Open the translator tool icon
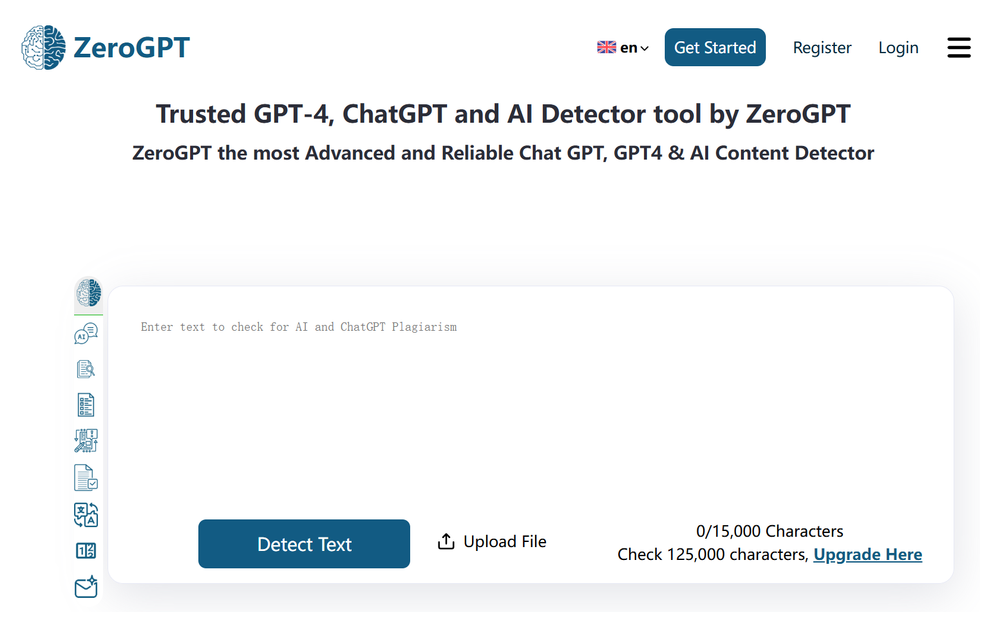This screenshot has height=632, width=1000. 87,514
